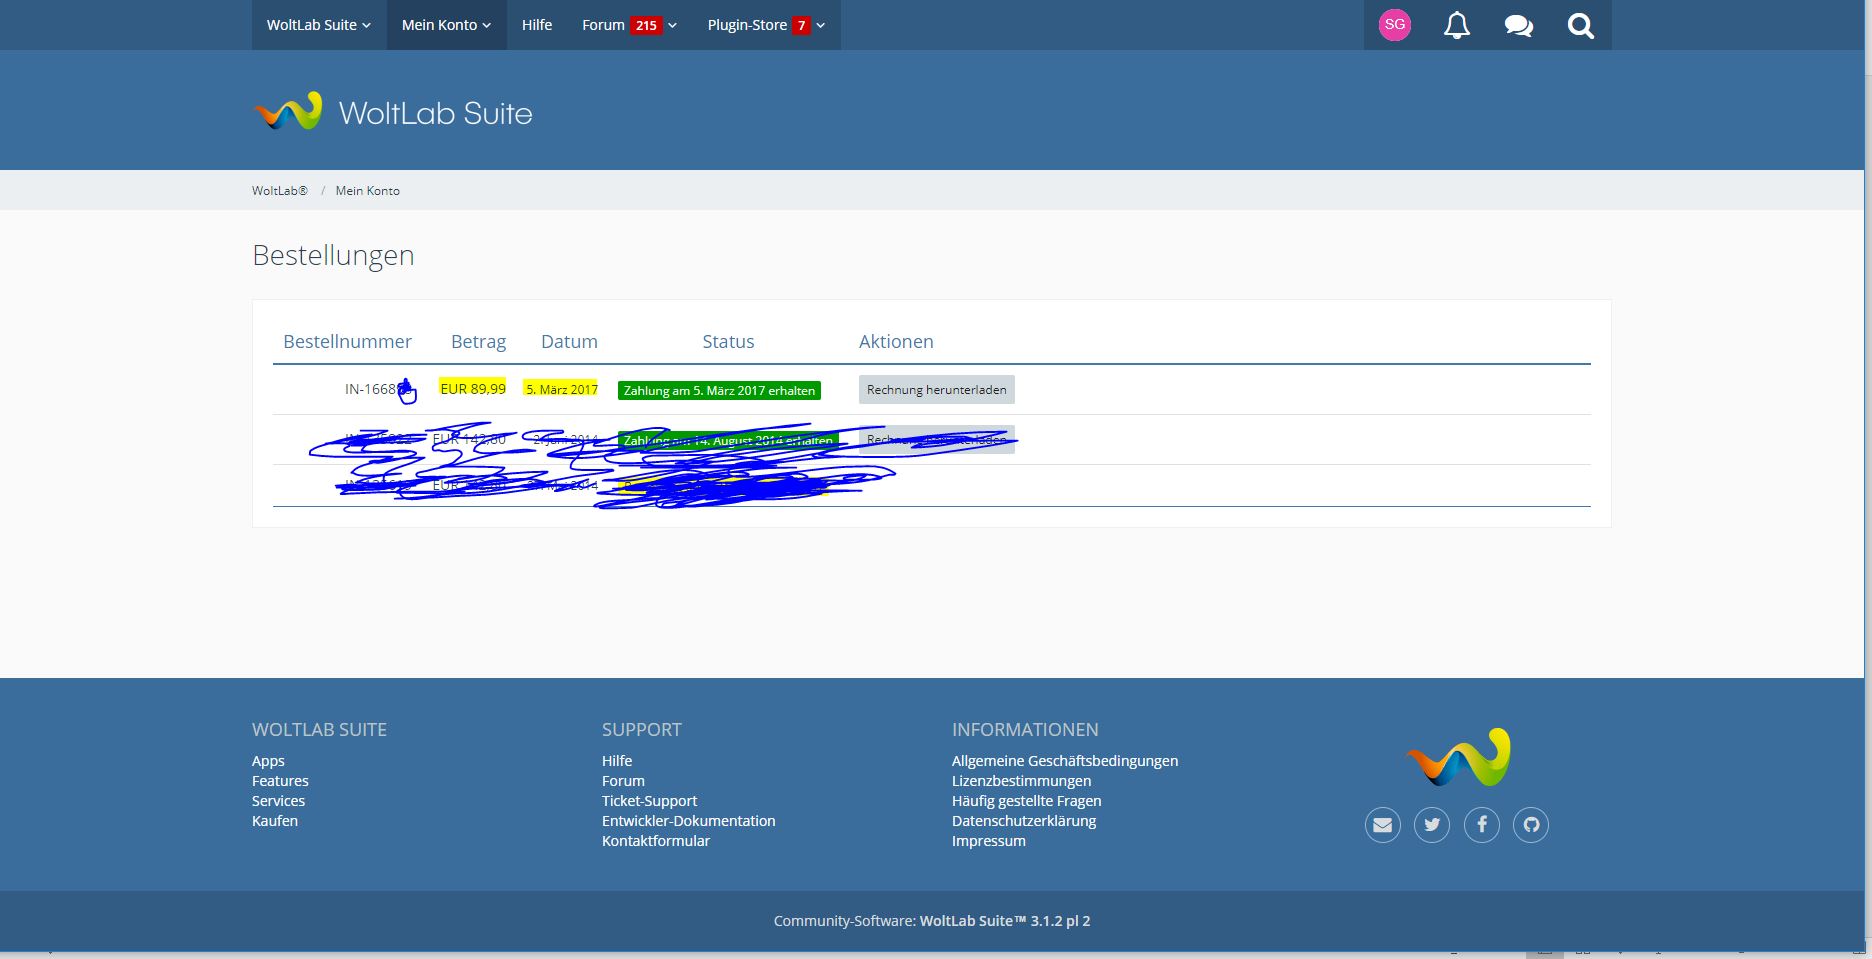
Task: Open Ticket-Support link in footer
Action: coord(649,801)
